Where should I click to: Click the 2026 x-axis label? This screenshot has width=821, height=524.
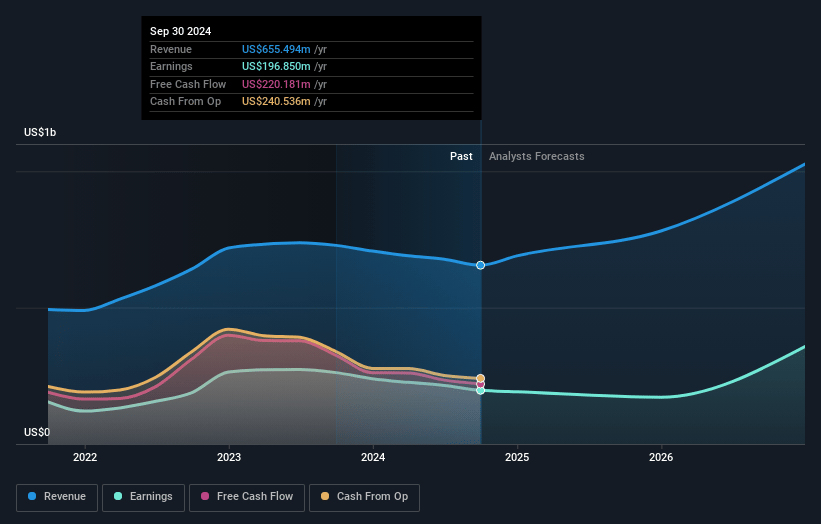pos(661,457)
